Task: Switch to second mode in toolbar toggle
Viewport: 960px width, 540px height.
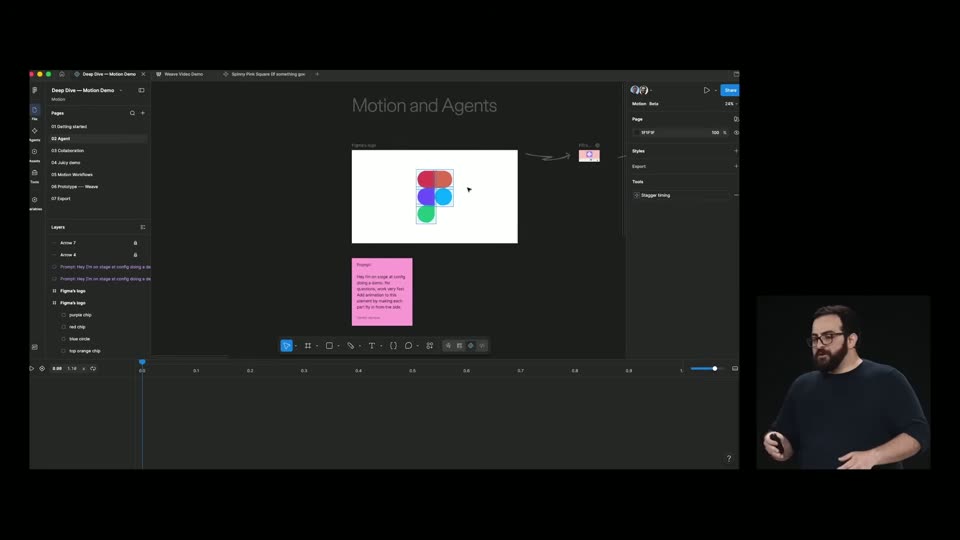Action: click(x=460, y=346)
